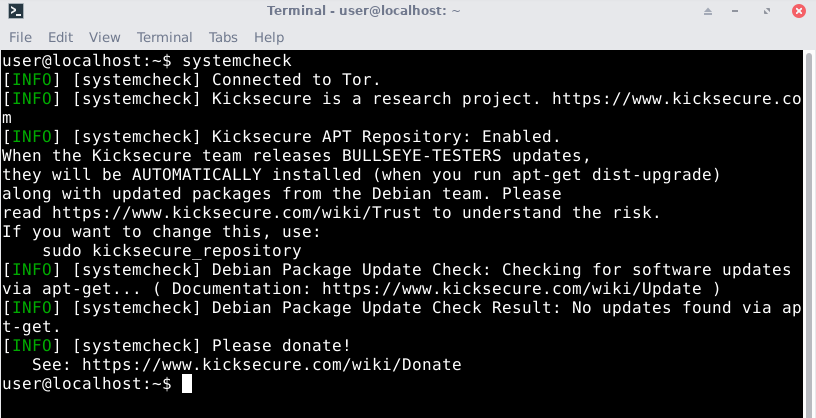The height and width of the screenshot is (418, 816).
Task: Click the kicksecure.com/wiki/Donate URL
Action: [271, 365]
